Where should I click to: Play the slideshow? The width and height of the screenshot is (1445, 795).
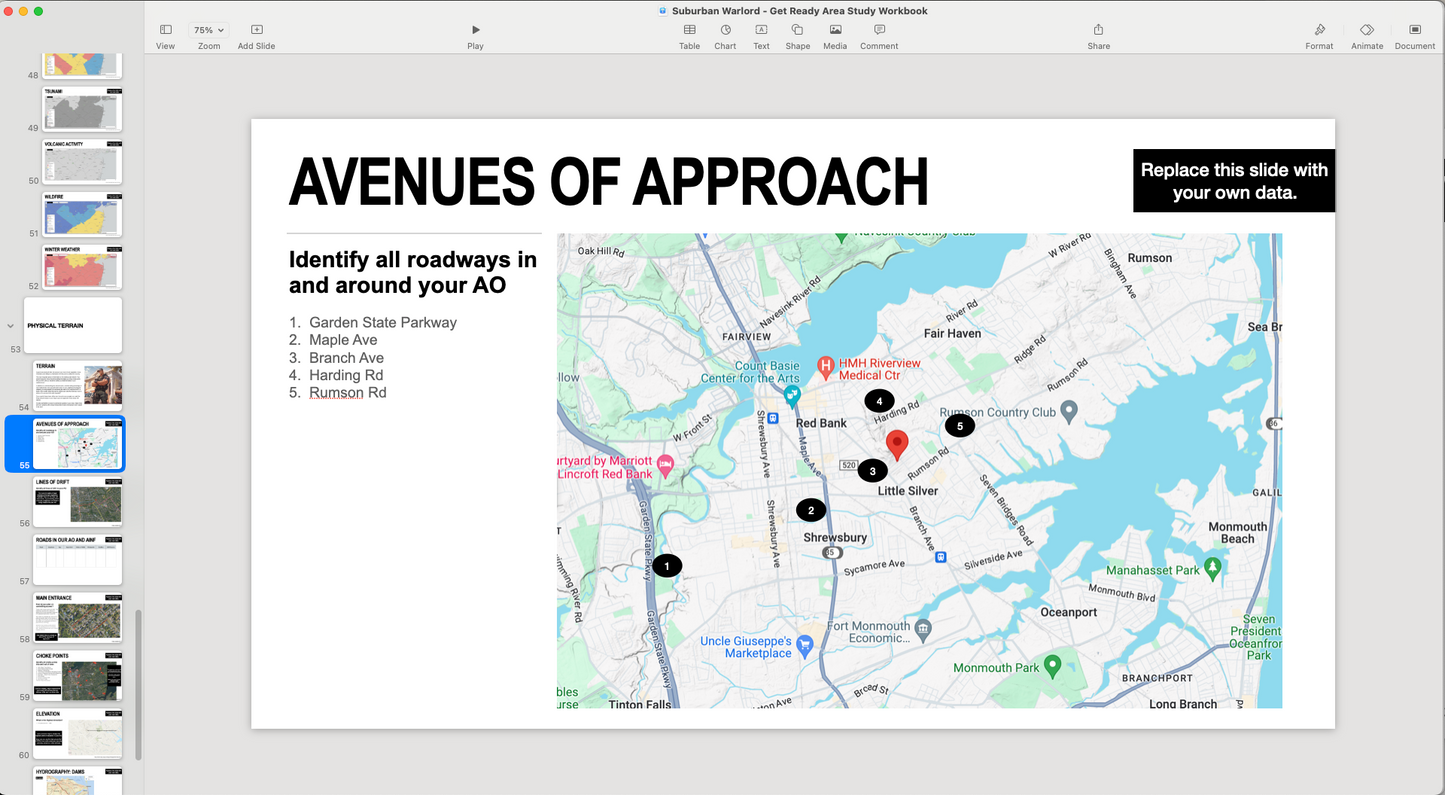[x=475, y=36]
